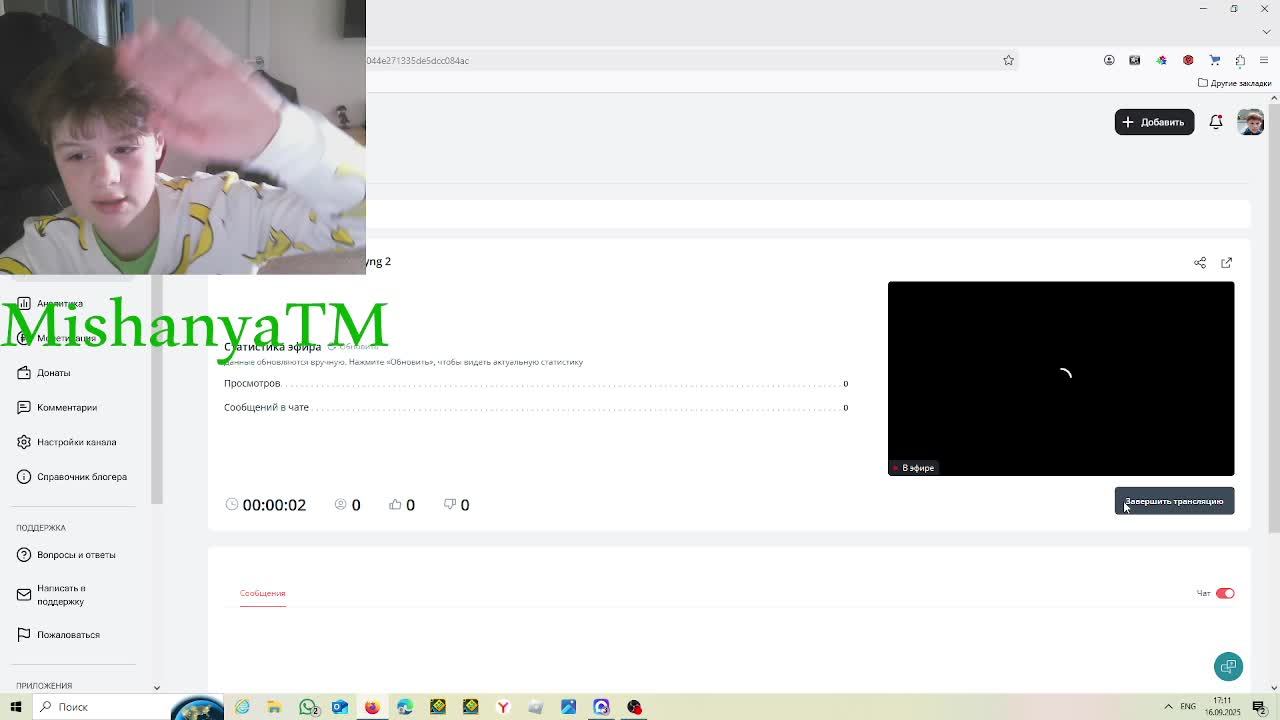Open the Windows Start menu
1280x720 pixels.
point(16,707)
